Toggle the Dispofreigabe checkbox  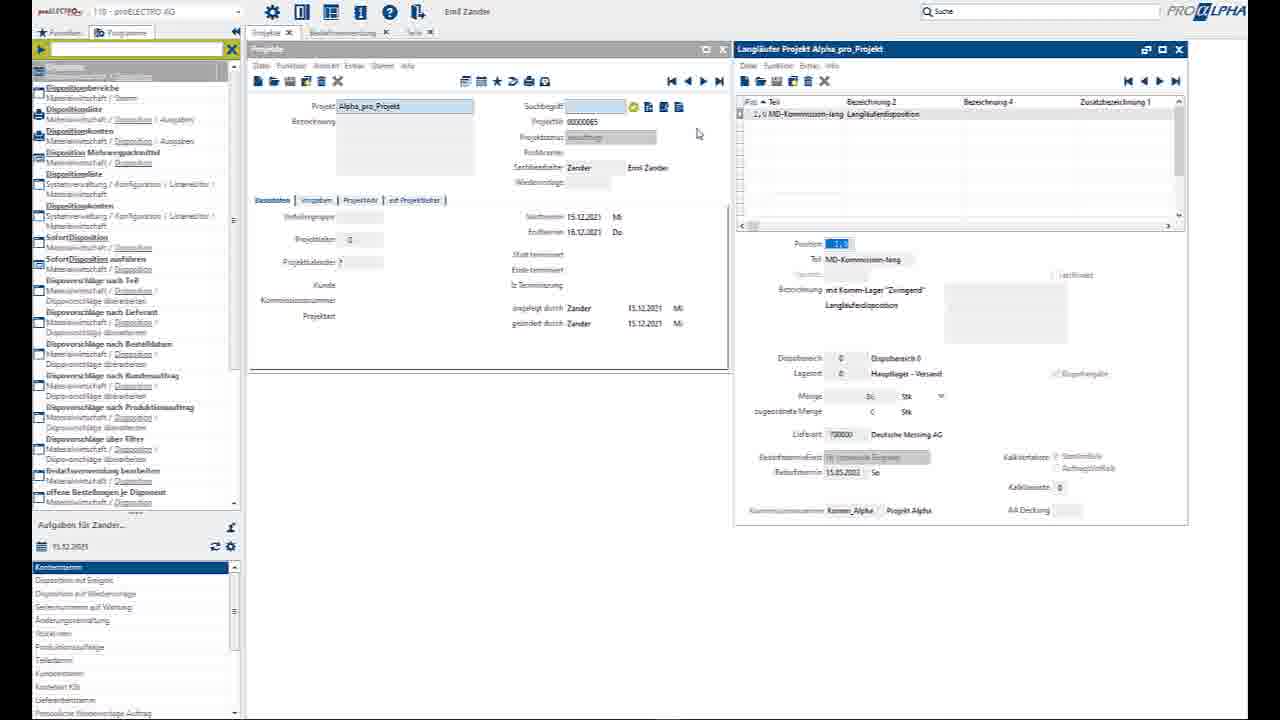(x=1055, y=374)
